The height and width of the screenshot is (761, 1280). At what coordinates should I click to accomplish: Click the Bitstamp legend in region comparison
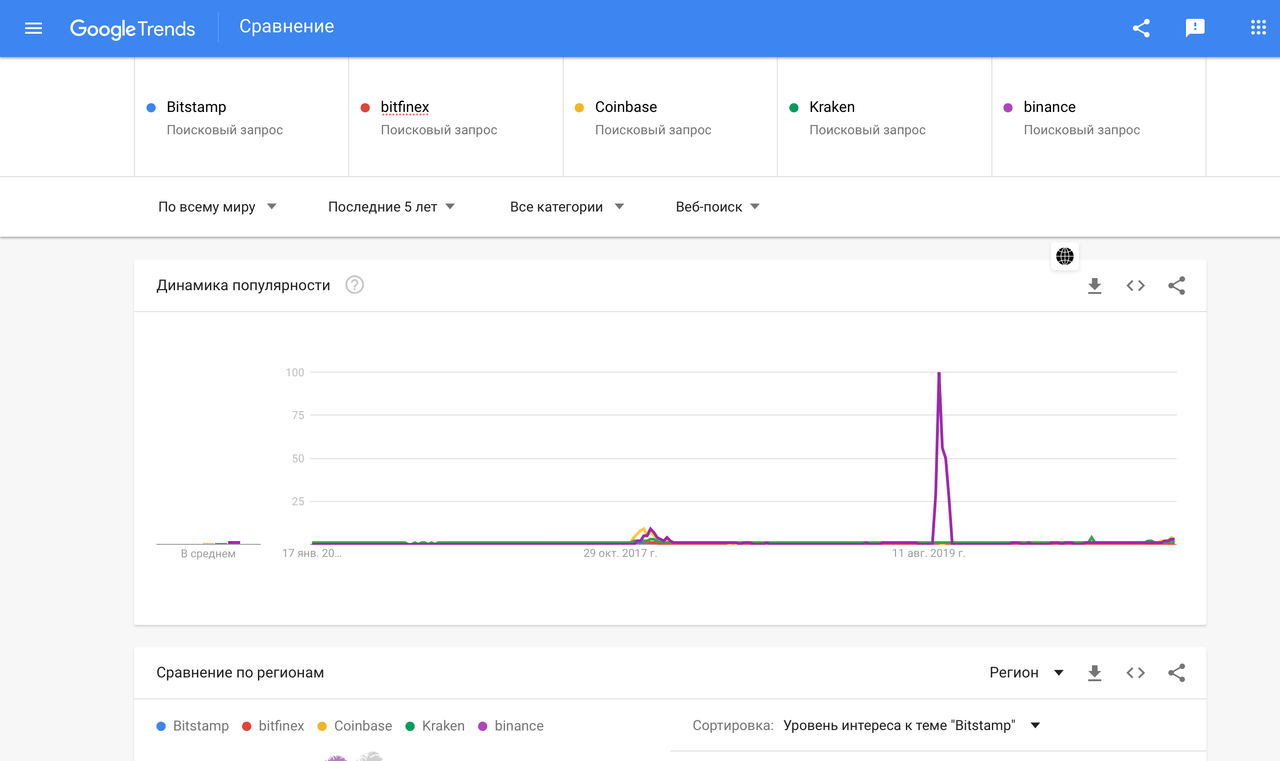pos(193,726)
